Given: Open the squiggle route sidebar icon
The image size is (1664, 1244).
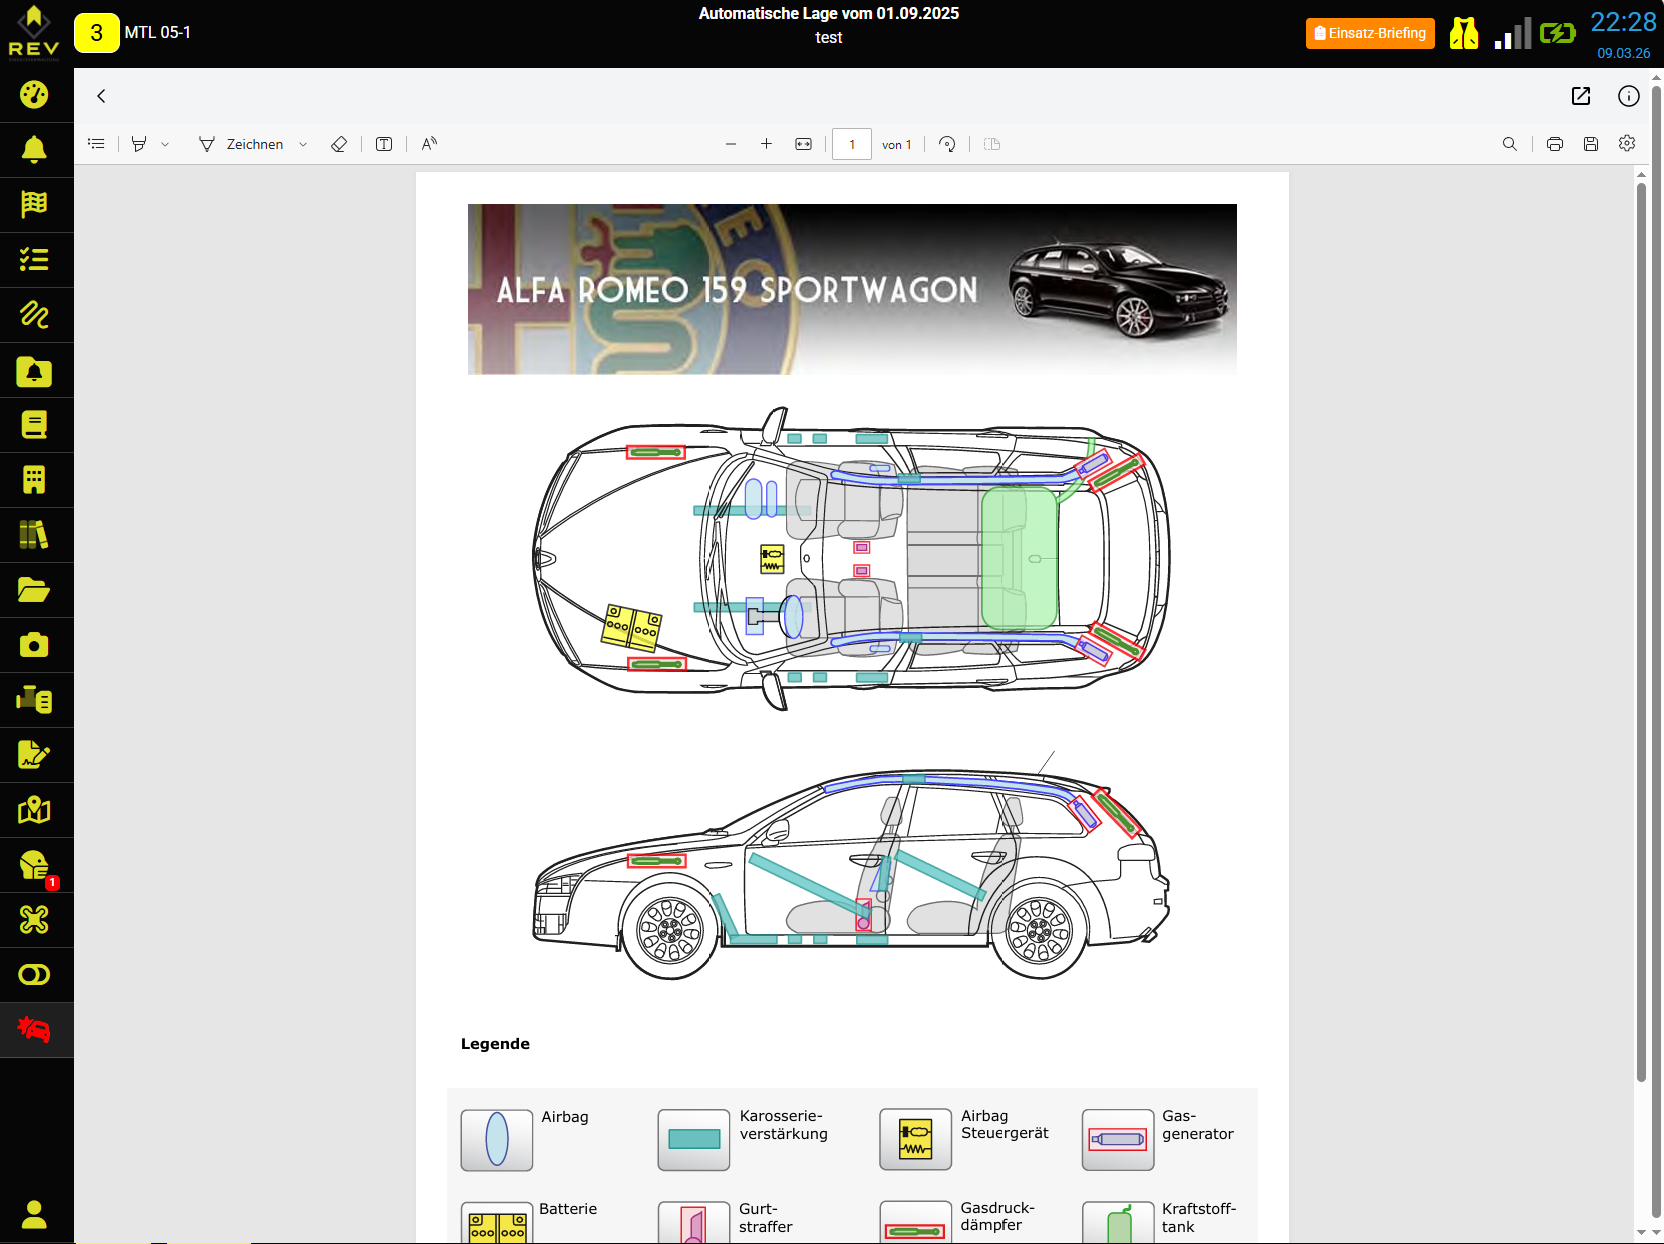Looking at the screenshot, I should [x=34, y=315].
